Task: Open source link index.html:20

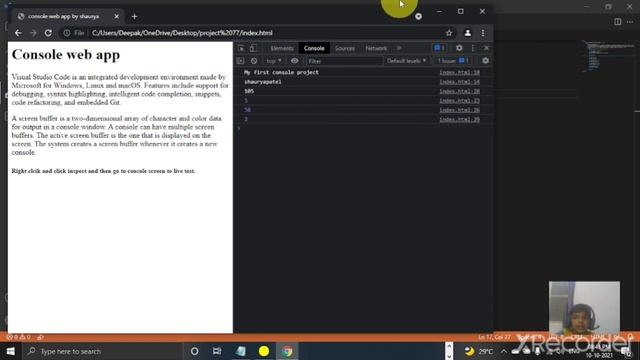Action: [x=459, y=91]
